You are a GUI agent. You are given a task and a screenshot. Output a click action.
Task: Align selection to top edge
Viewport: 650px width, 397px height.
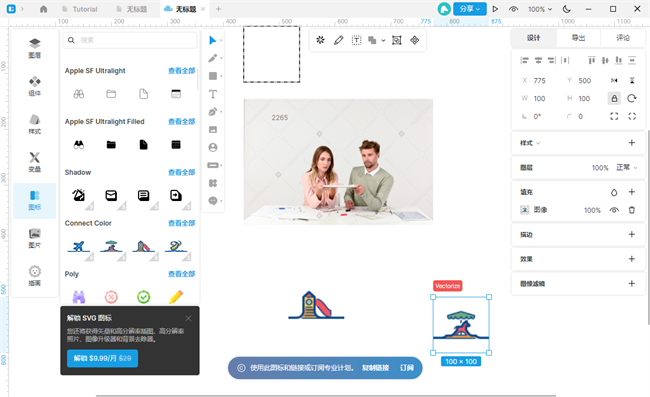(x=592, y=61)
